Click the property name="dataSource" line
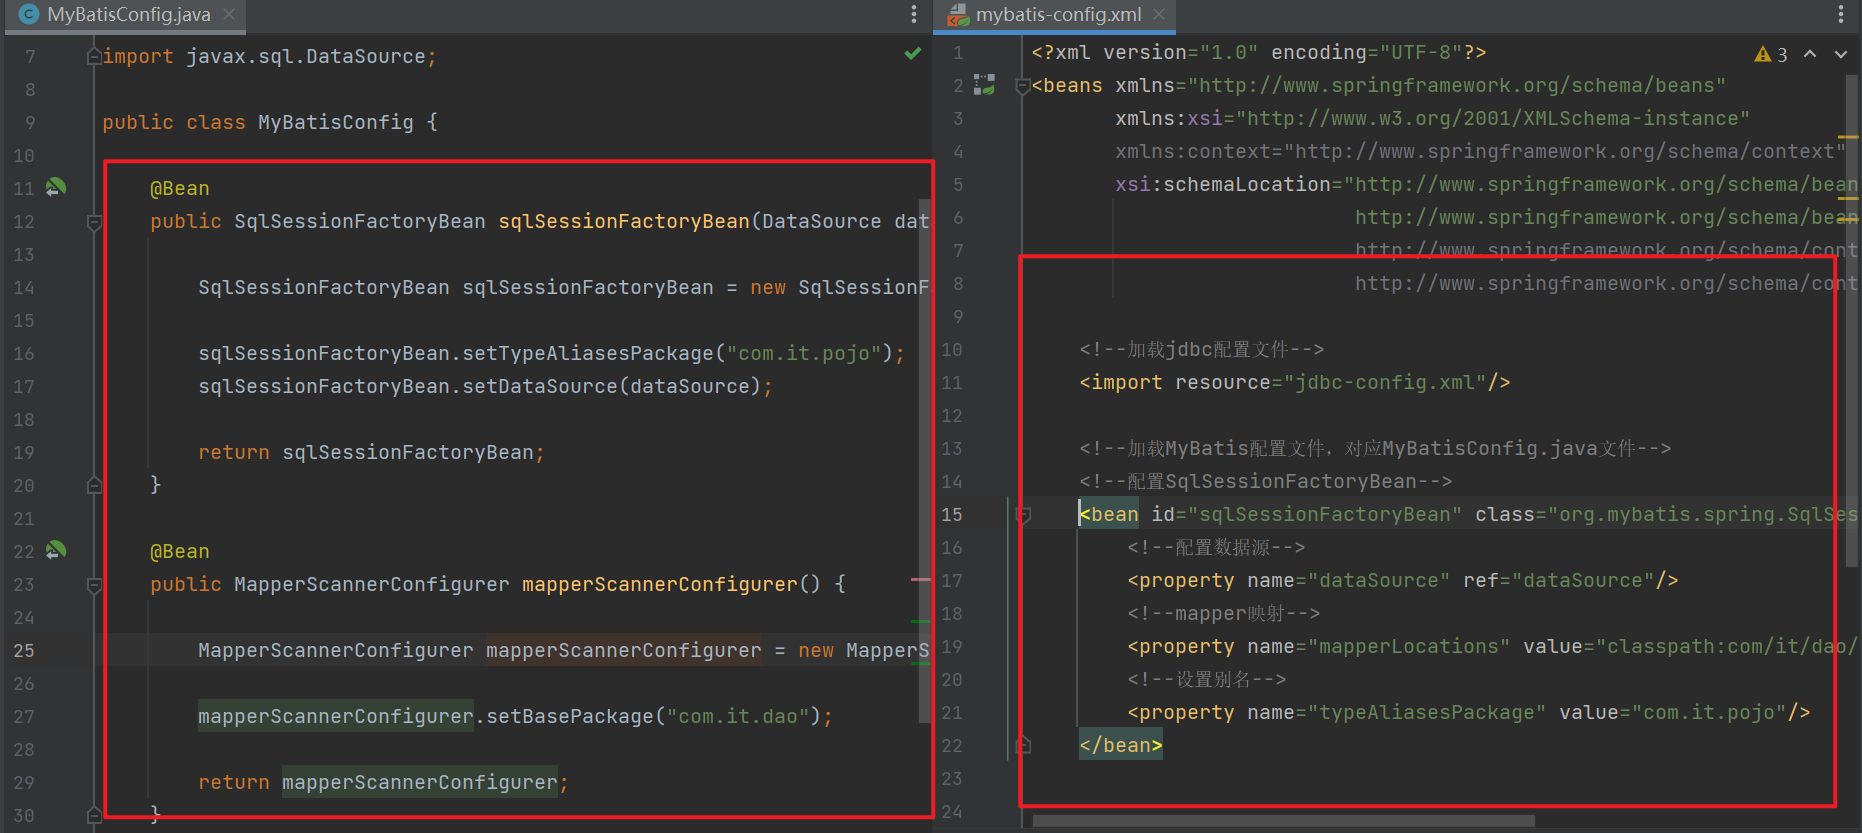The width and height of the screenshot is (1862, 833). [x=1402, y=580]
